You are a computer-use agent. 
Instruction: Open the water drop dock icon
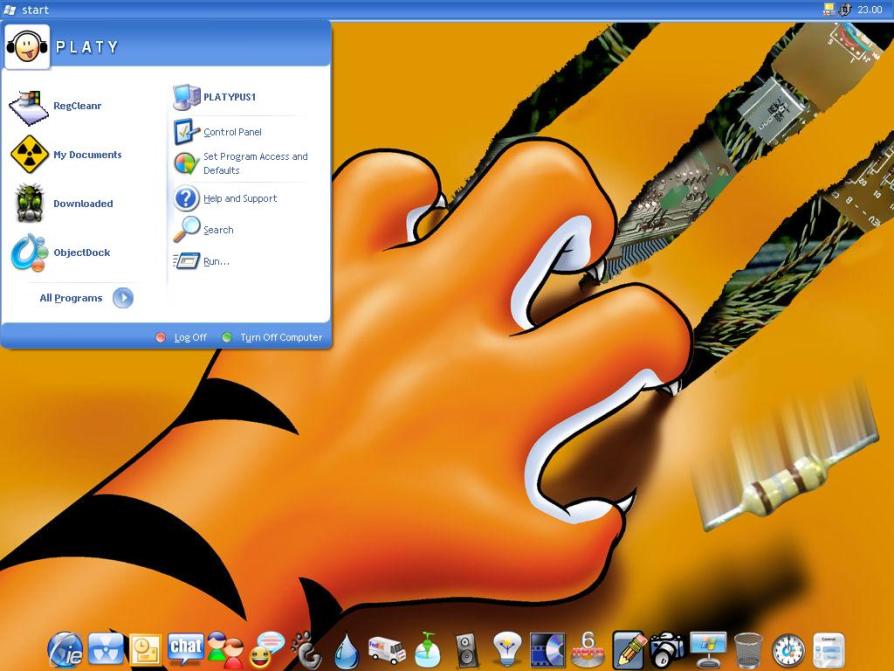(346, 652)
